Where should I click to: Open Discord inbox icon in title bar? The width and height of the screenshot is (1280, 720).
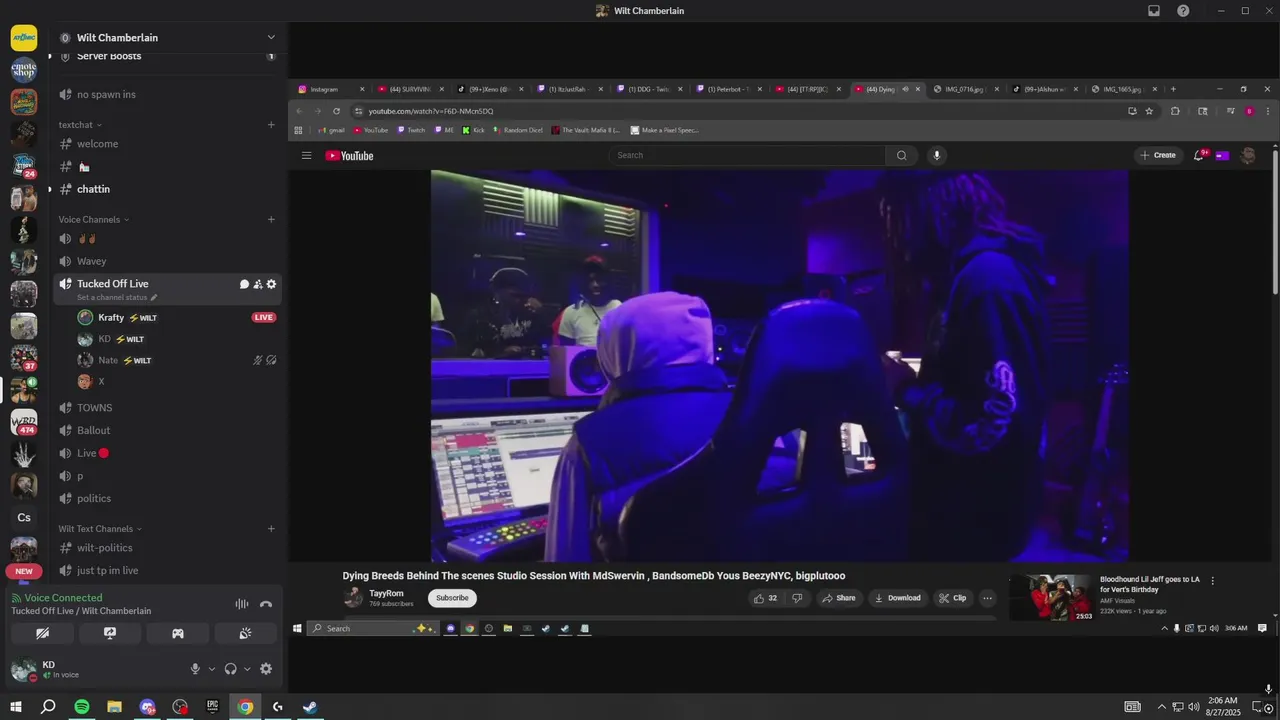[1154, 10]
